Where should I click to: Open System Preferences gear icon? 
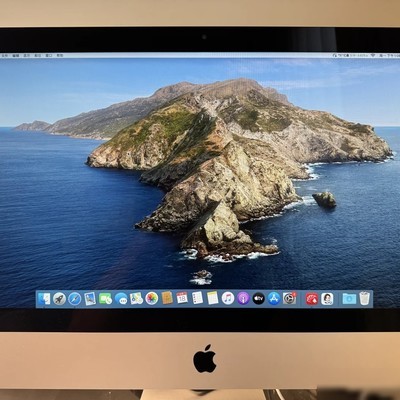tap(289, 298)
